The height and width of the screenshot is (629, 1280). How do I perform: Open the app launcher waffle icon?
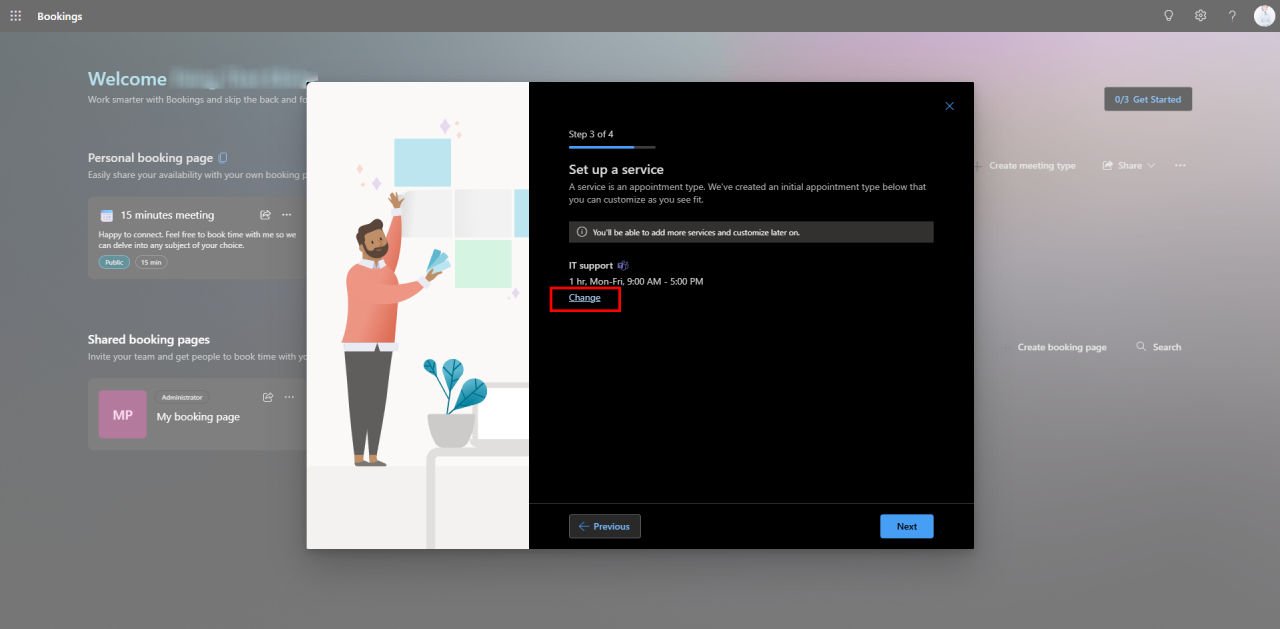coord(15,16)
